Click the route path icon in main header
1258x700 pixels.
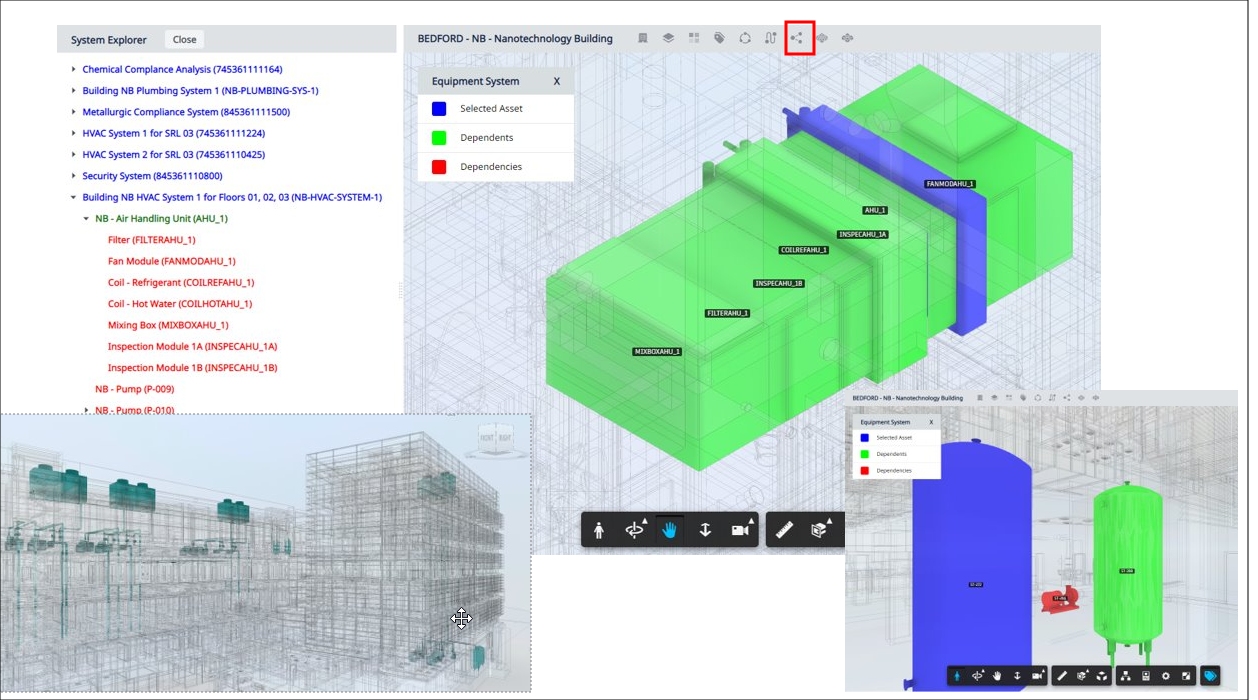tap(771, 38)
